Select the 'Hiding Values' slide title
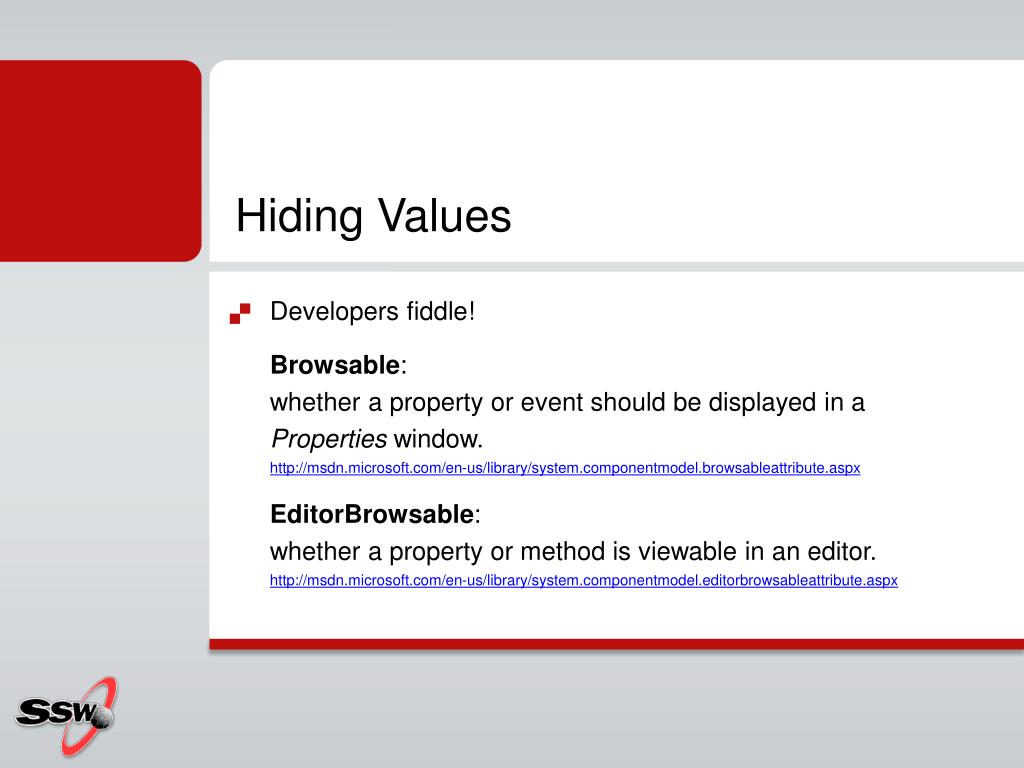Screen dimensions: 1024x768 coord(373,216)
